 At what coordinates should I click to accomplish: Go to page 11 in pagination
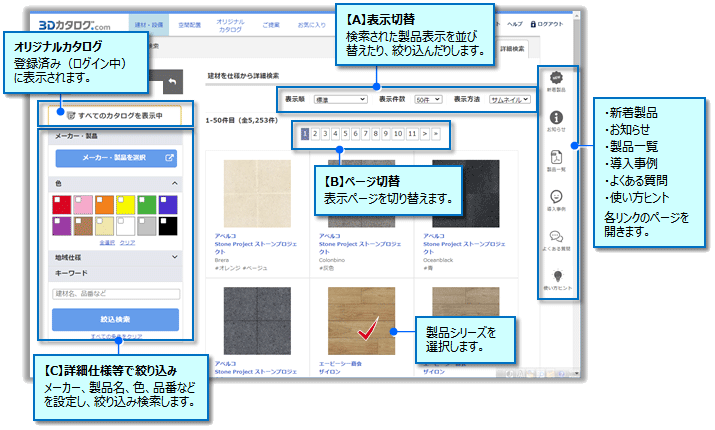point(412,134)
